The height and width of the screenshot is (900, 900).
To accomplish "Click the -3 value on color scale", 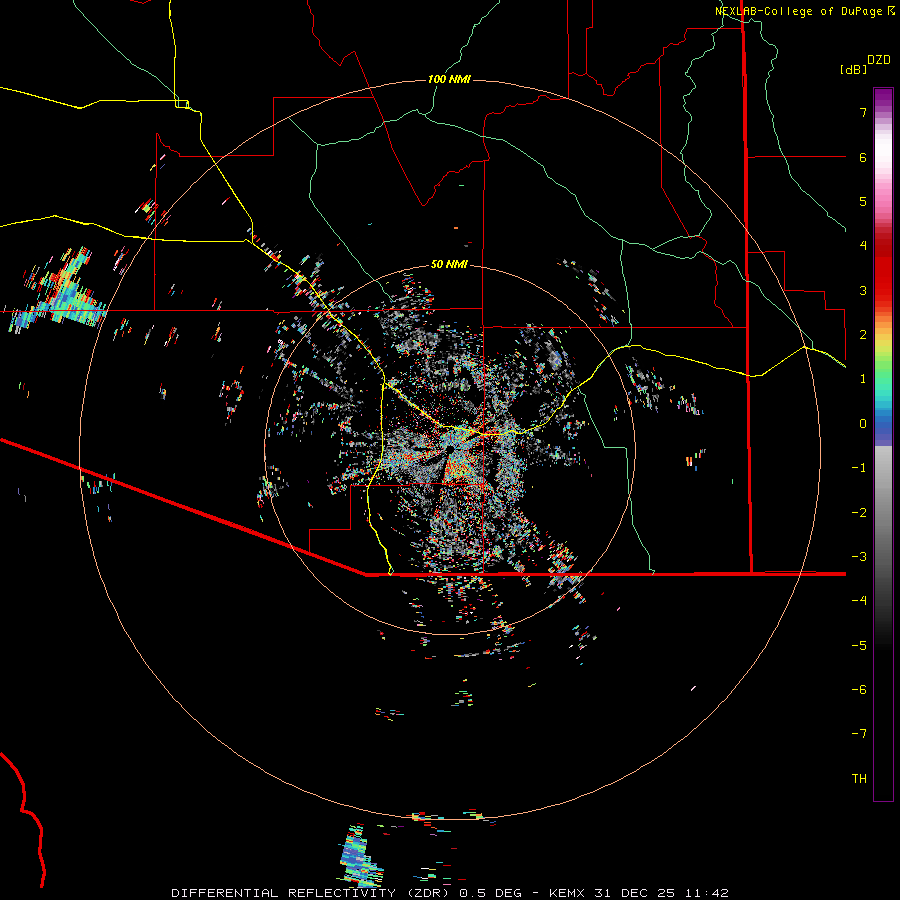I will point(859,557).
